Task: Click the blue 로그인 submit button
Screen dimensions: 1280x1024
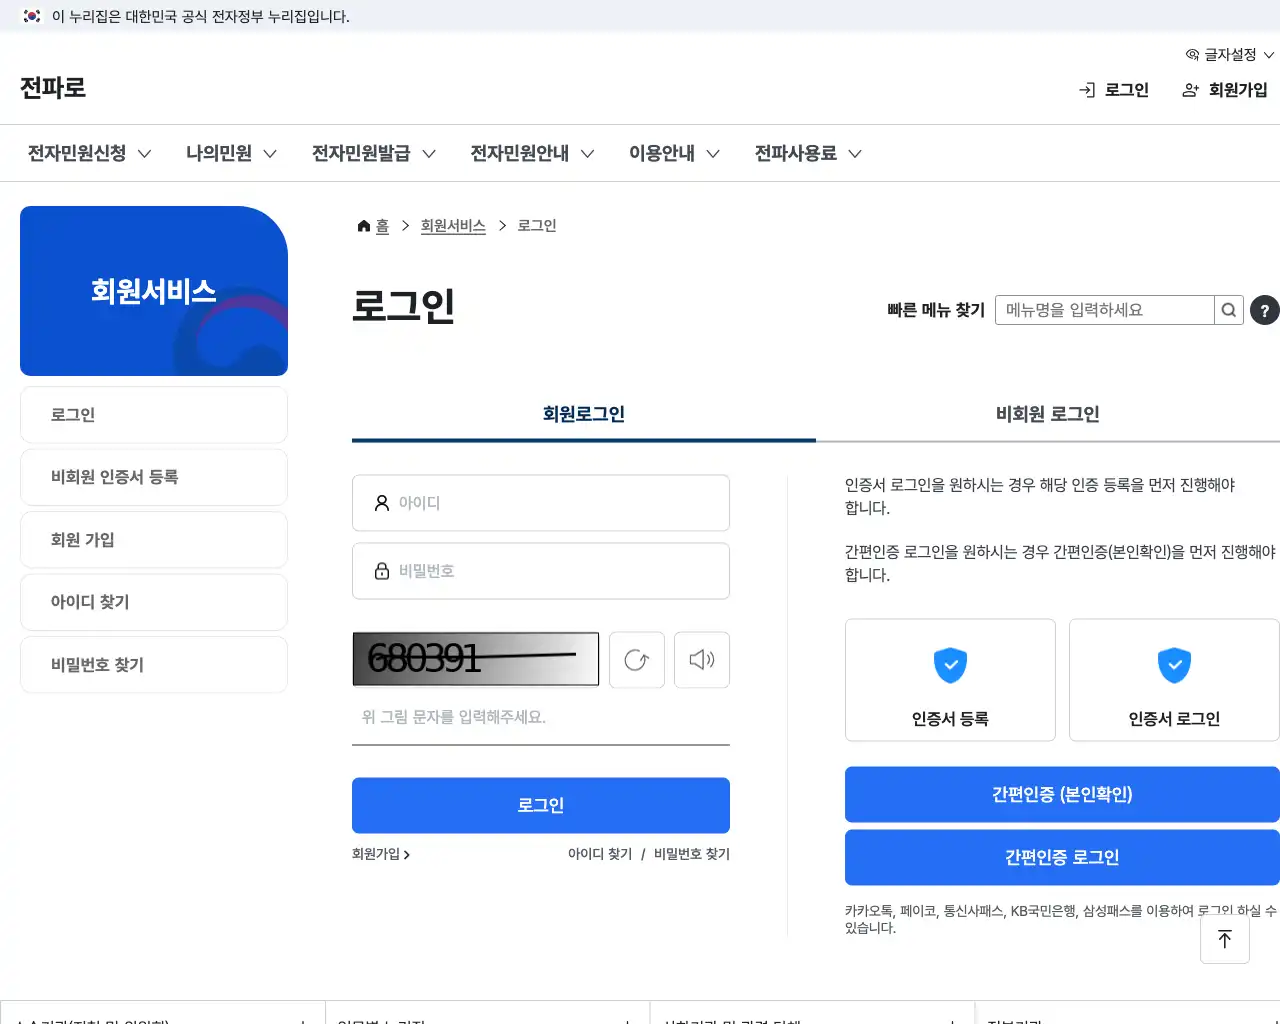Action: (541, 805)
